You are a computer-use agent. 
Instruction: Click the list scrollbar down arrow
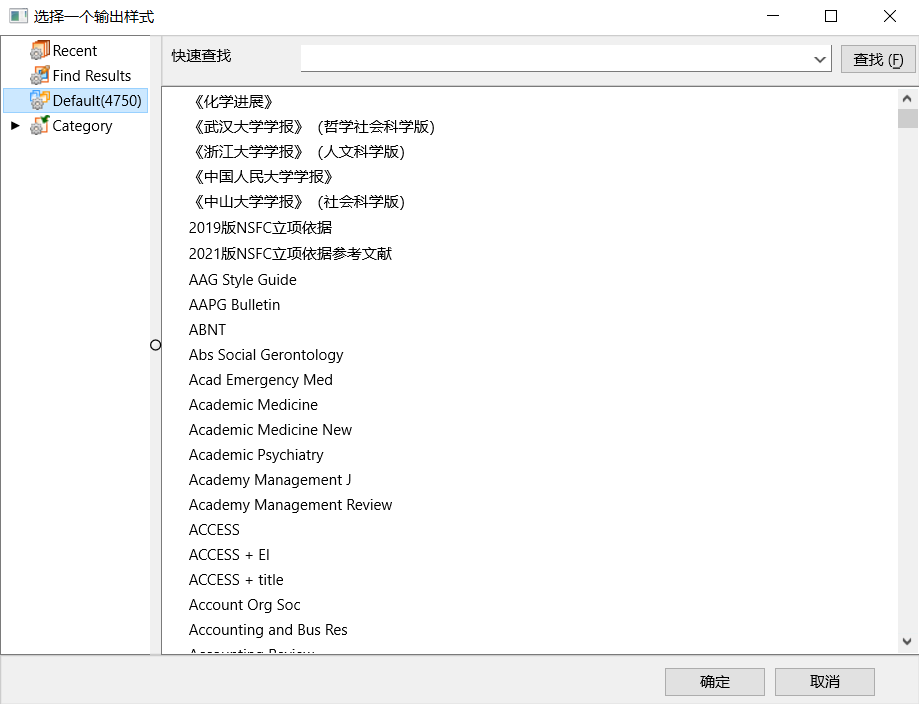pyautogui.click(x=907, y=642)
